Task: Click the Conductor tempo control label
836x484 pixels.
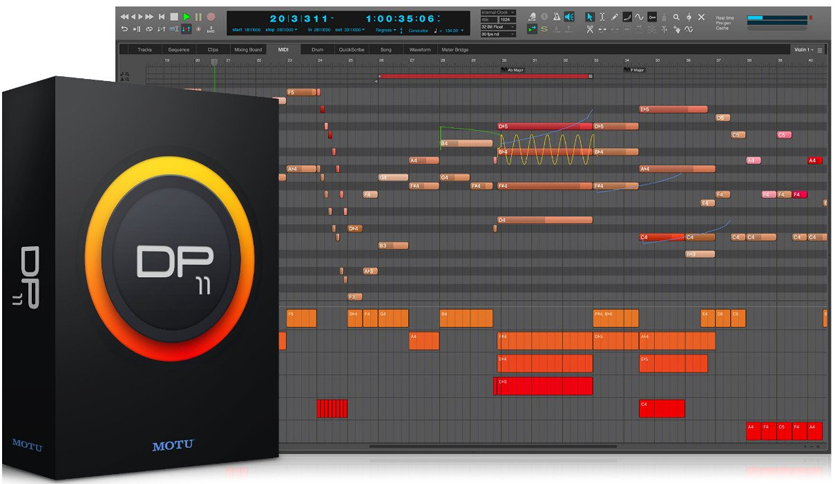Action: coord(419,30)
